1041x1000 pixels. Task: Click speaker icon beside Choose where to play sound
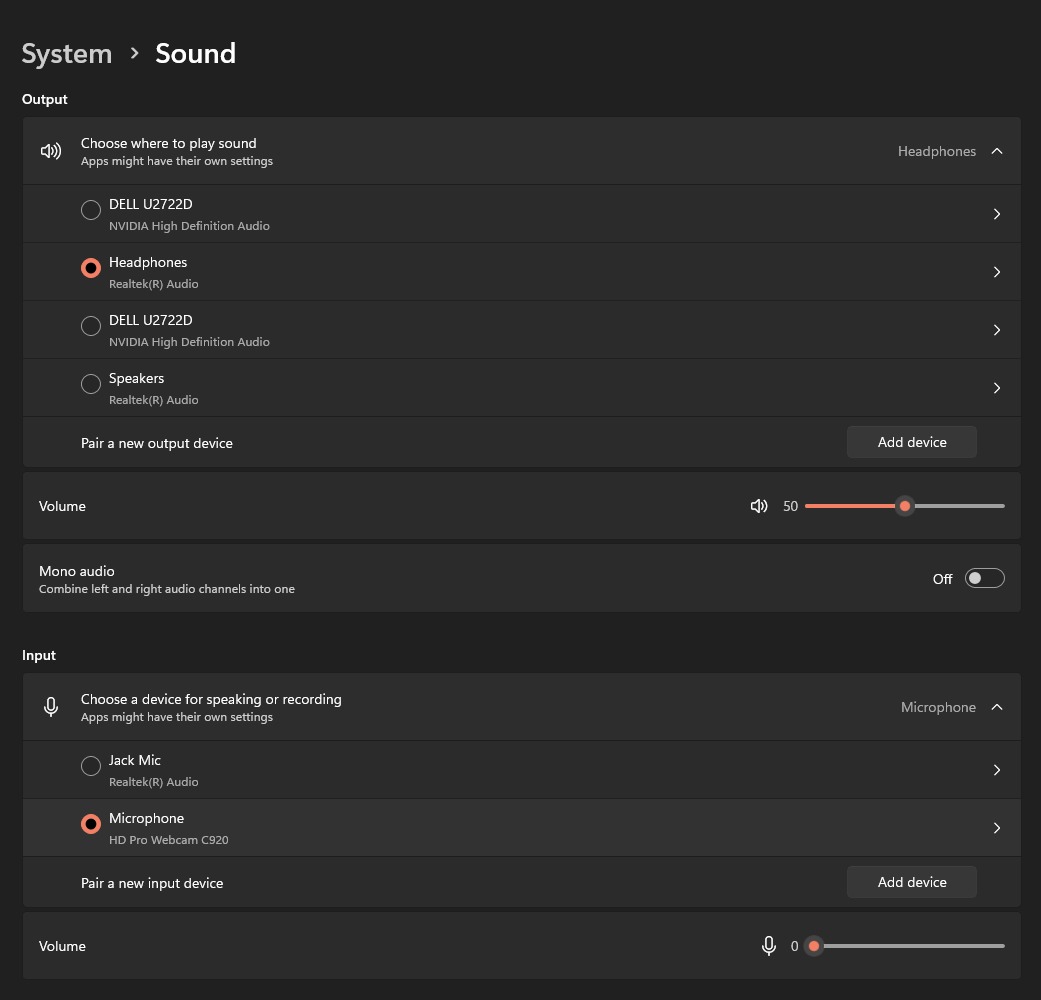[x=51, y=151]
